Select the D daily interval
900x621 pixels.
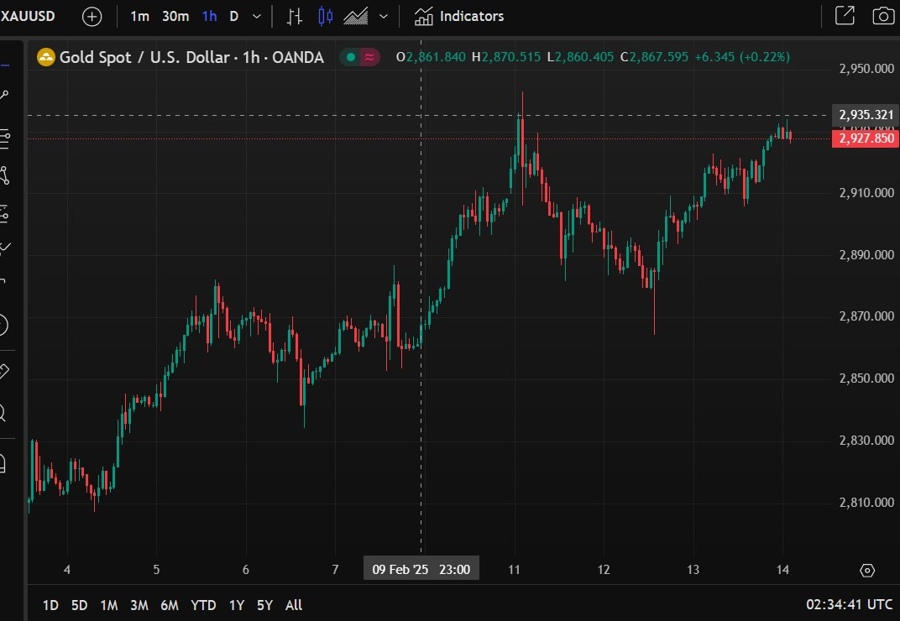point(234,16)
